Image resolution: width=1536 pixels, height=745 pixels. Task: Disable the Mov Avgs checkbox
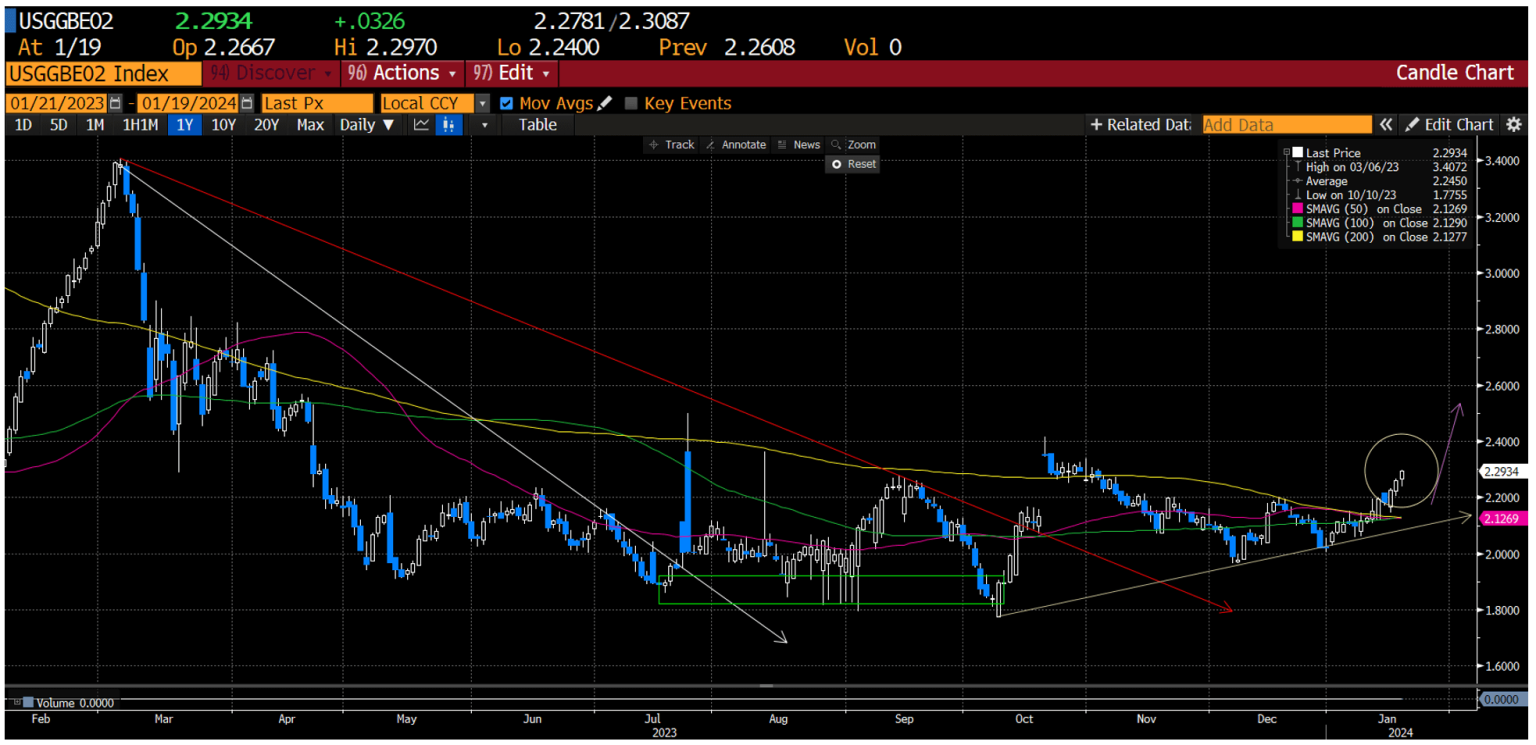tap(506, 103)
